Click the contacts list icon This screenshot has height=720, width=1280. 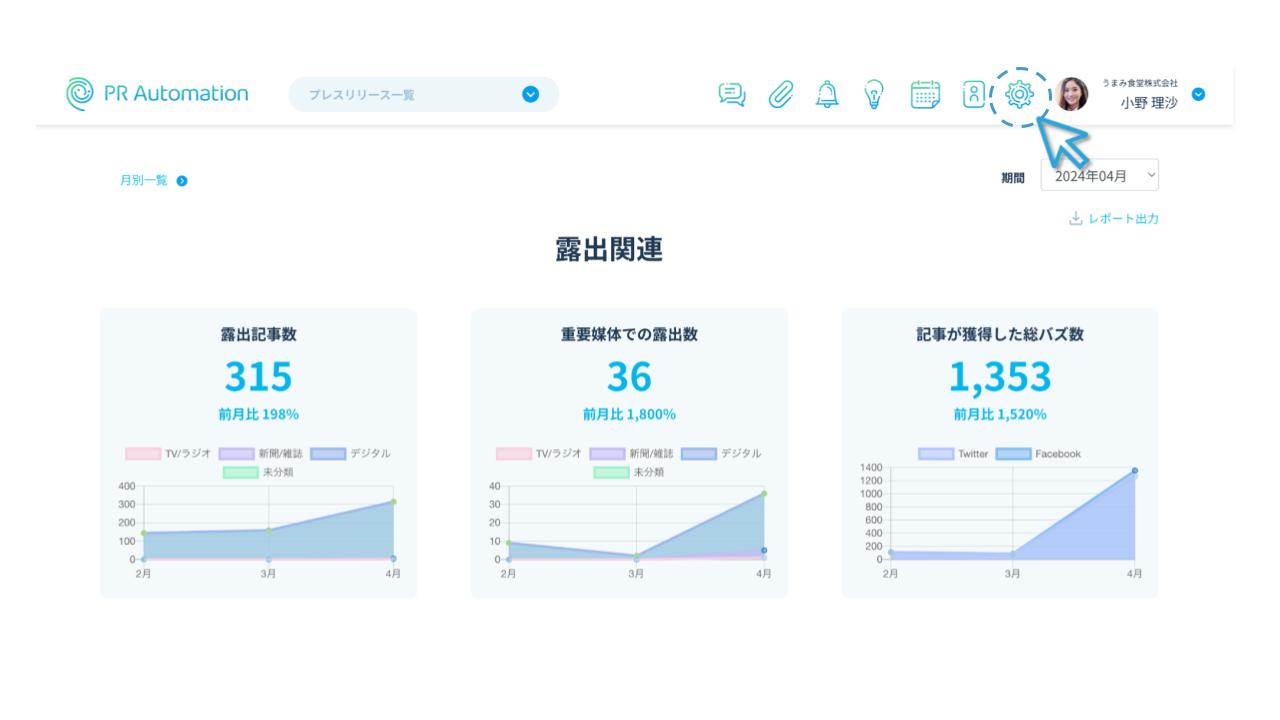tap(973, 94)
